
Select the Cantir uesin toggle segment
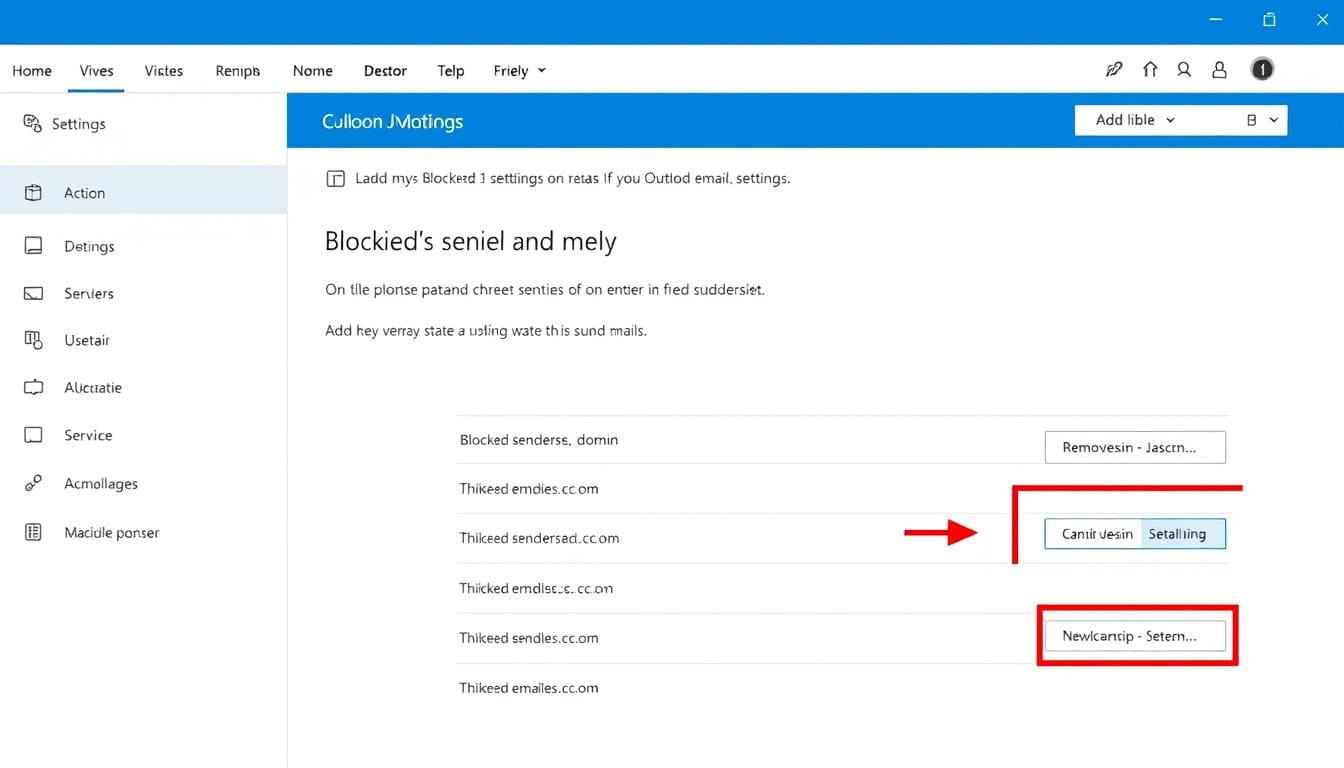(x=1097, y=534)
